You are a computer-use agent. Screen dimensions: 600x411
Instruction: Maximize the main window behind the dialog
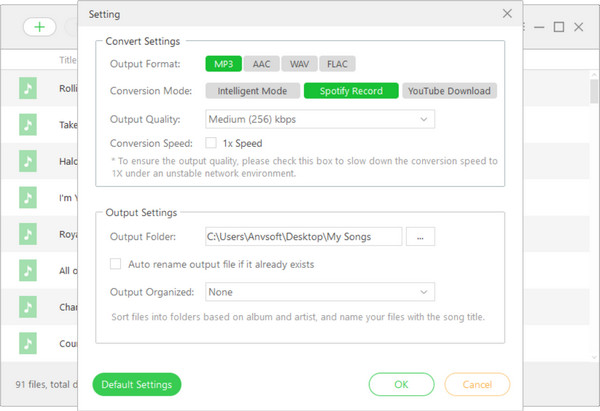(x=559, y=27)
